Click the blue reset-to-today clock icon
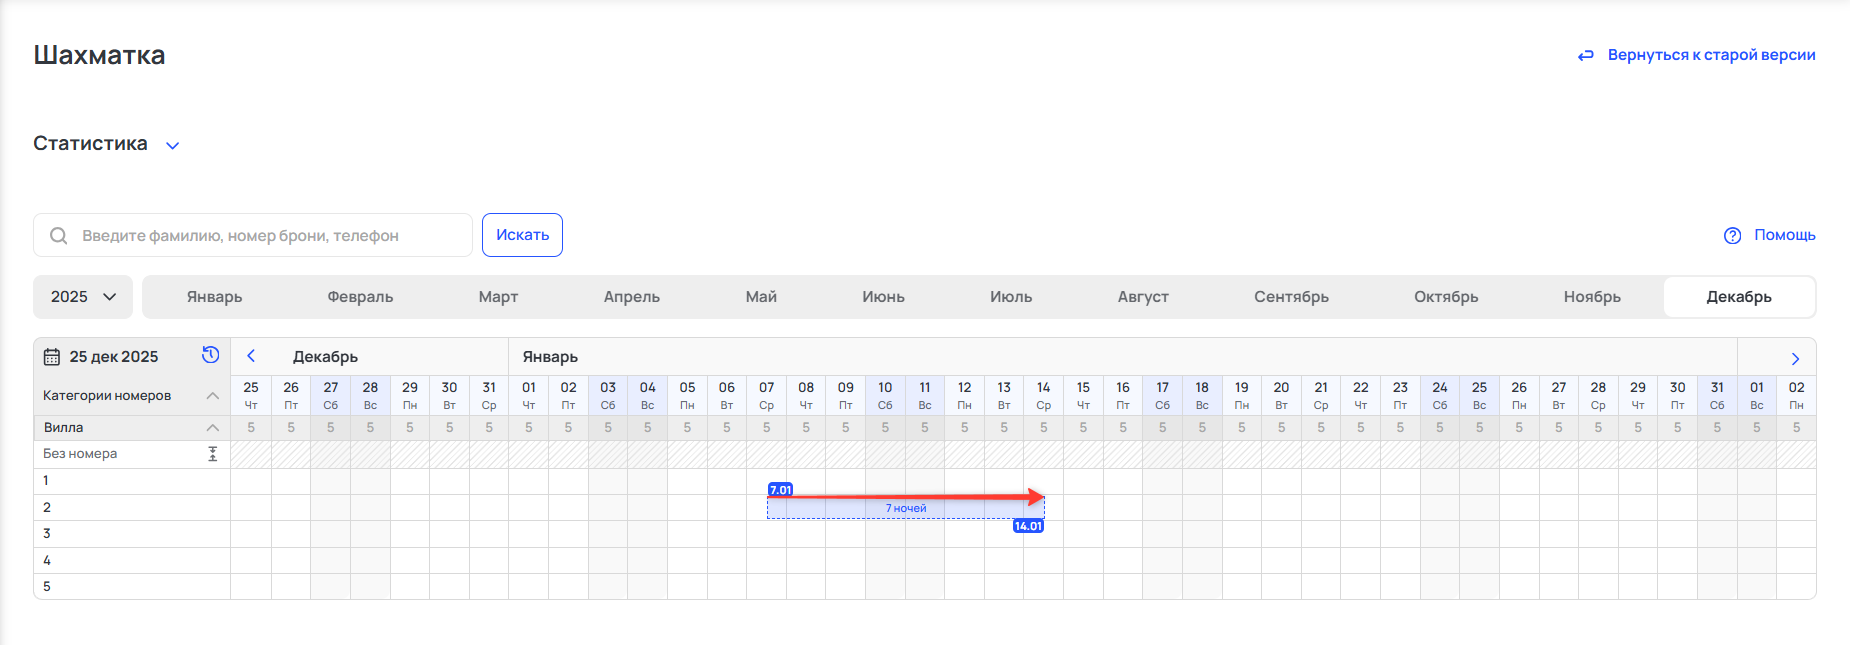1850x645 pixels. click(x=210, y=355)
